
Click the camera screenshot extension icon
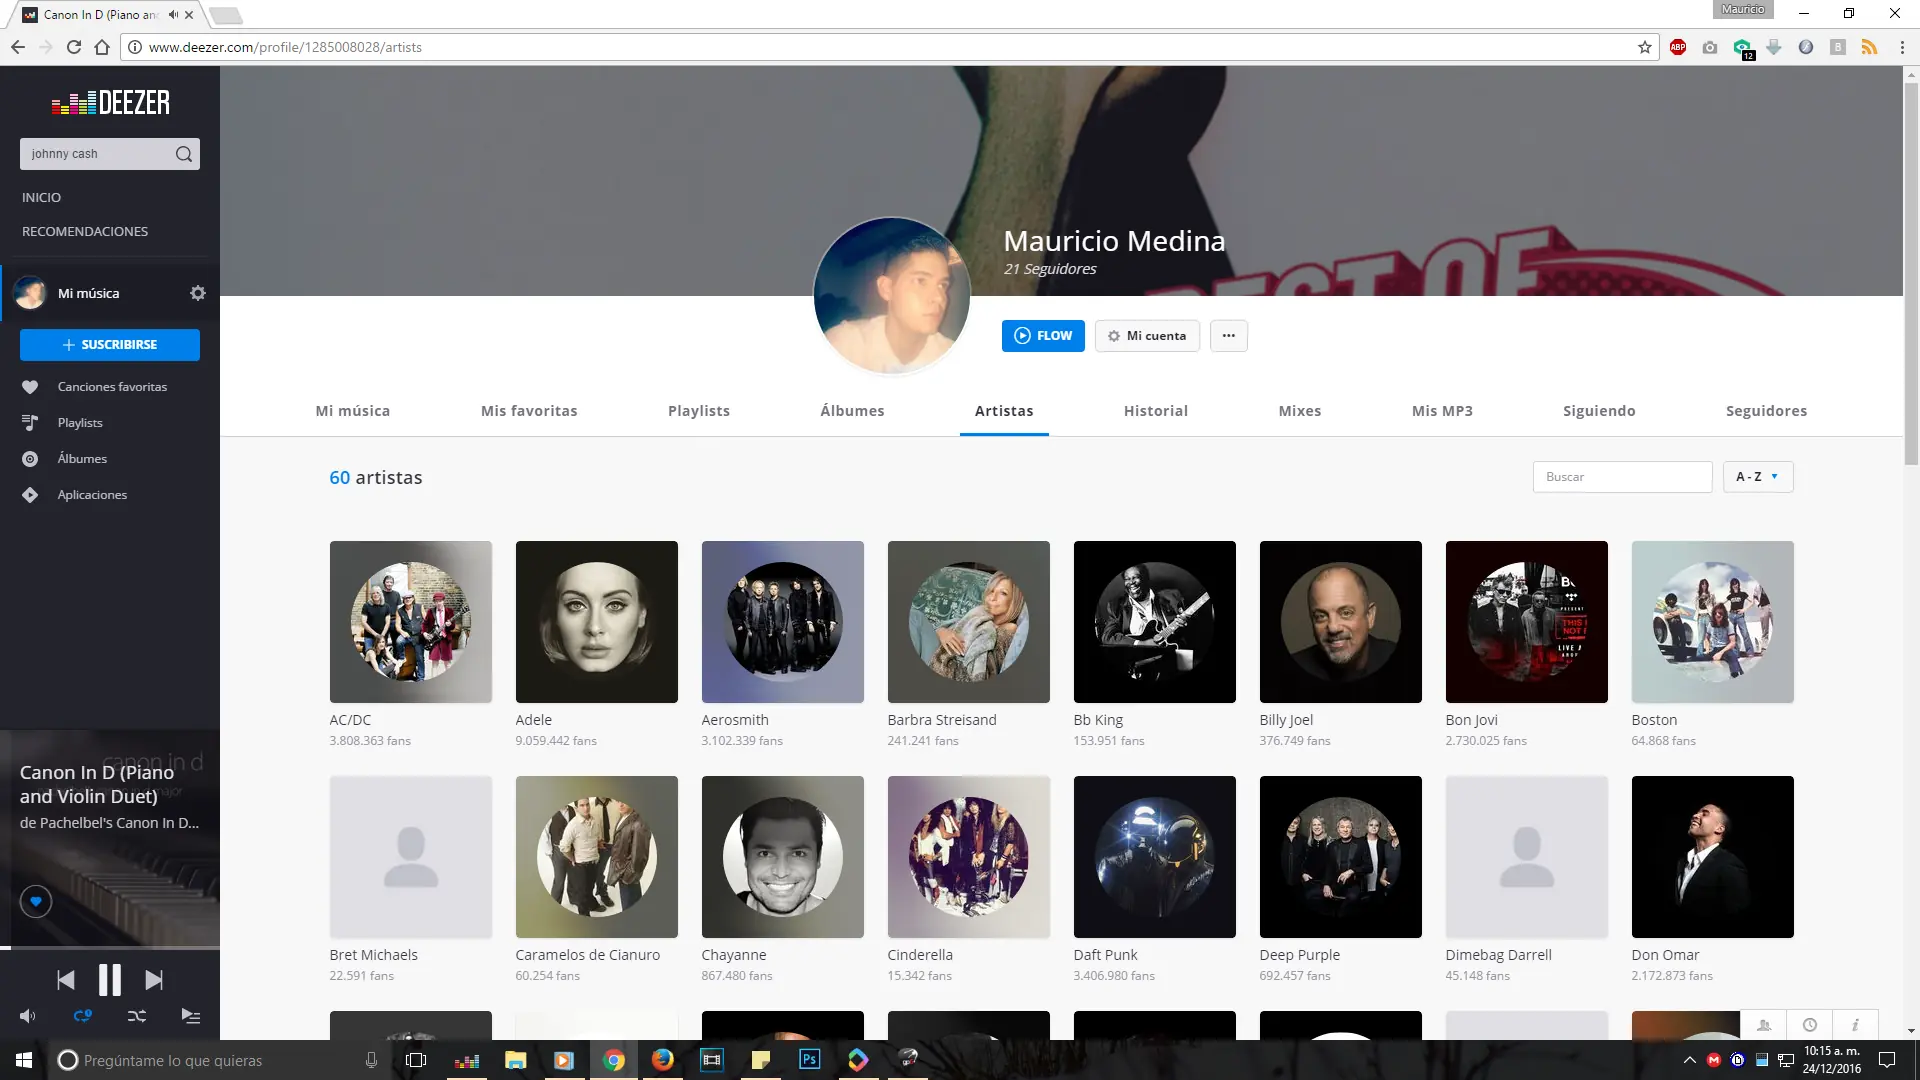pyautogui.click(x=1710, y=47)
